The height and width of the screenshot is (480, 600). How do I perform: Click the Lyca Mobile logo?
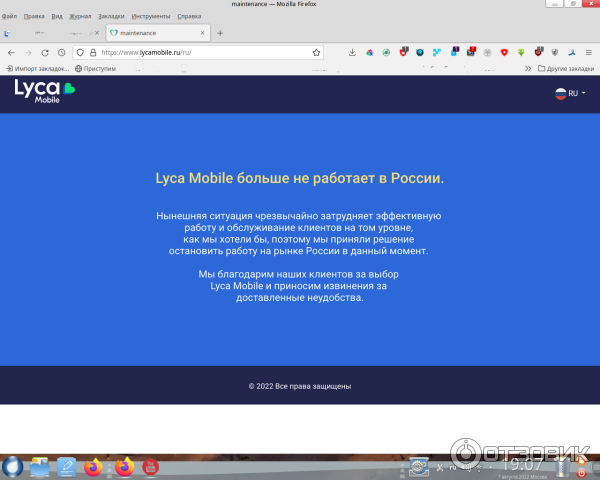coord(45,91)
